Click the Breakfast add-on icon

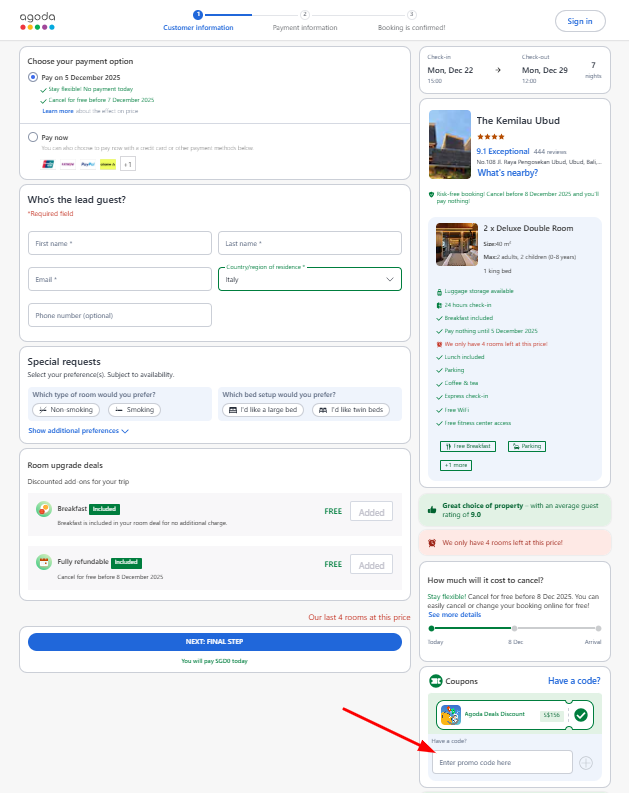(x=44, y=509)
